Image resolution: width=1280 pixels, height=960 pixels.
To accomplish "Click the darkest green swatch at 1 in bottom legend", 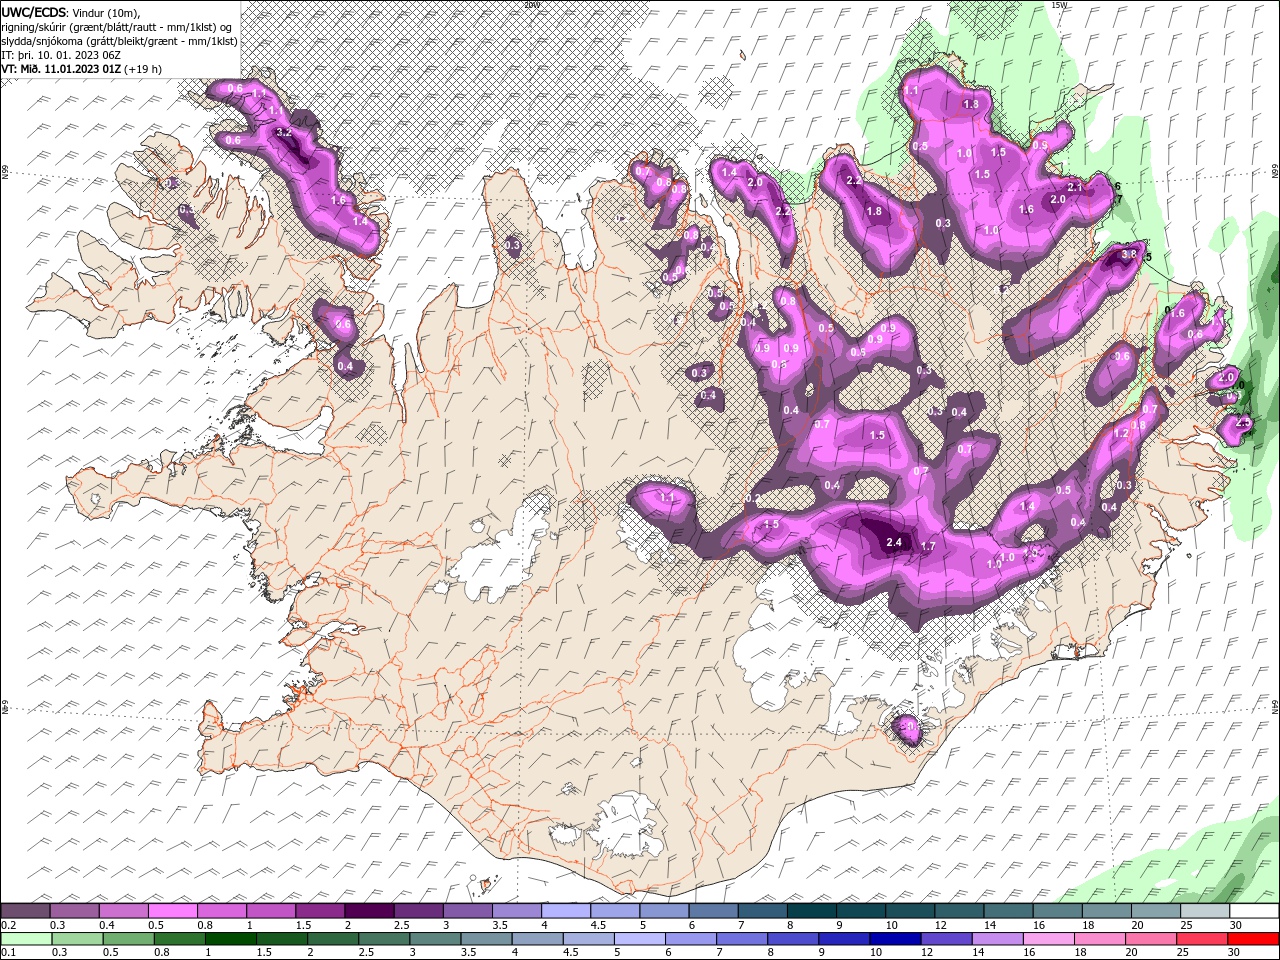I will pyautogui.click(x=231, y=939).
